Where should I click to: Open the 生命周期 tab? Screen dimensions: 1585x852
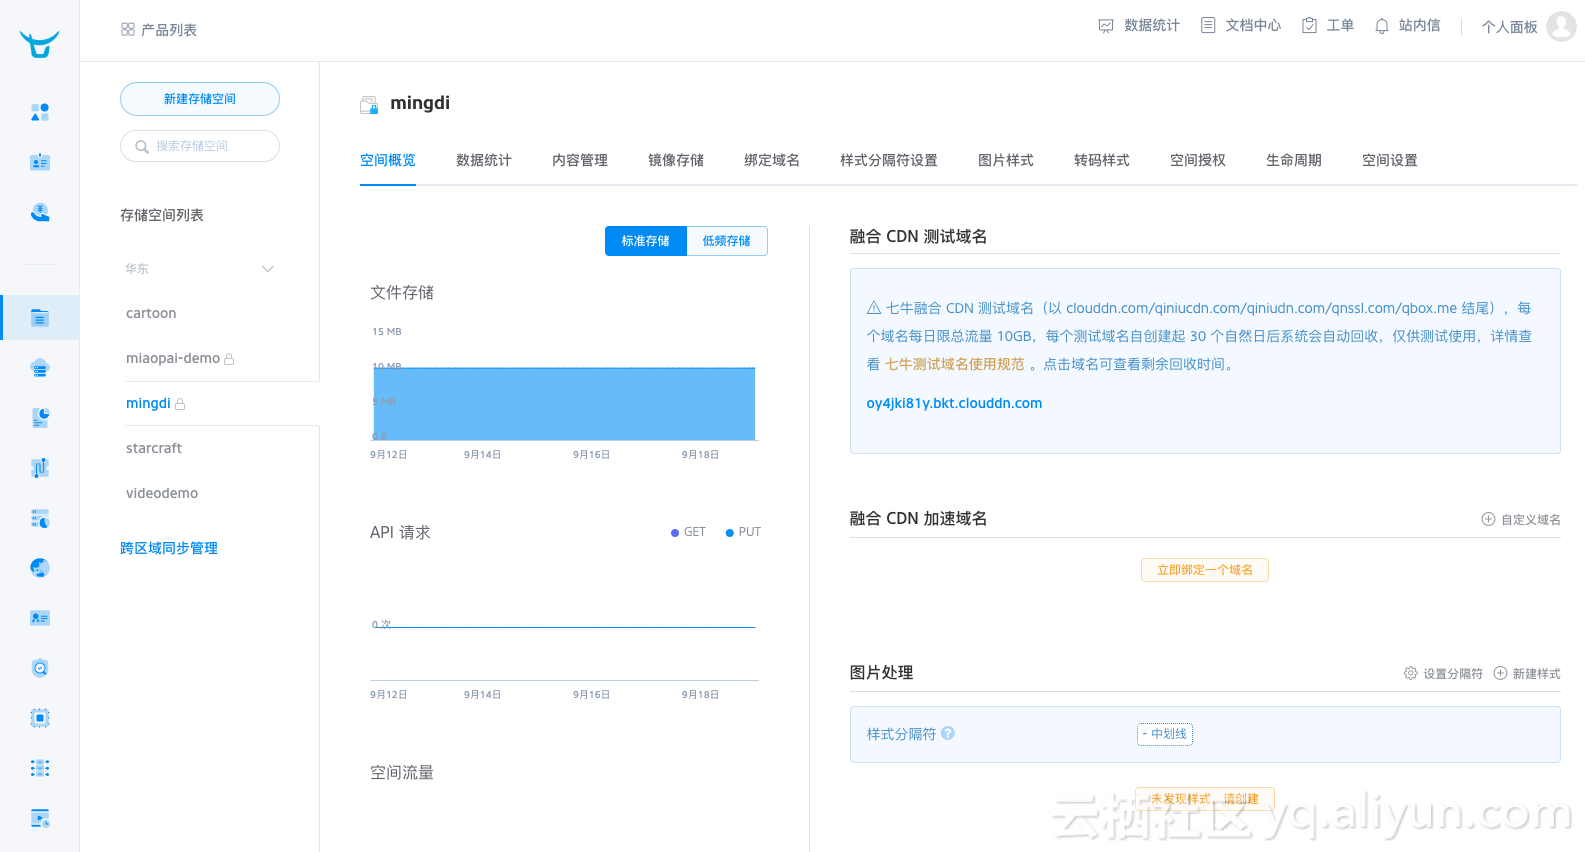[1294, 160]
